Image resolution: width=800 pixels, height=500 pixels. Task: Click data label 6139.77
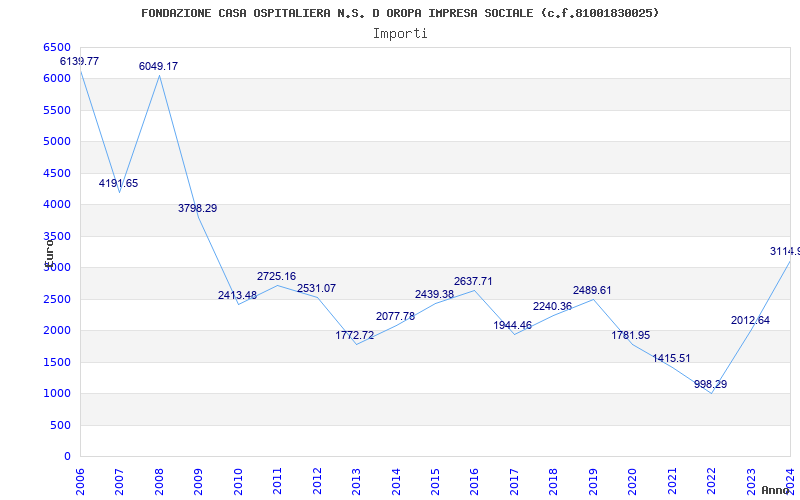point(80,61)
